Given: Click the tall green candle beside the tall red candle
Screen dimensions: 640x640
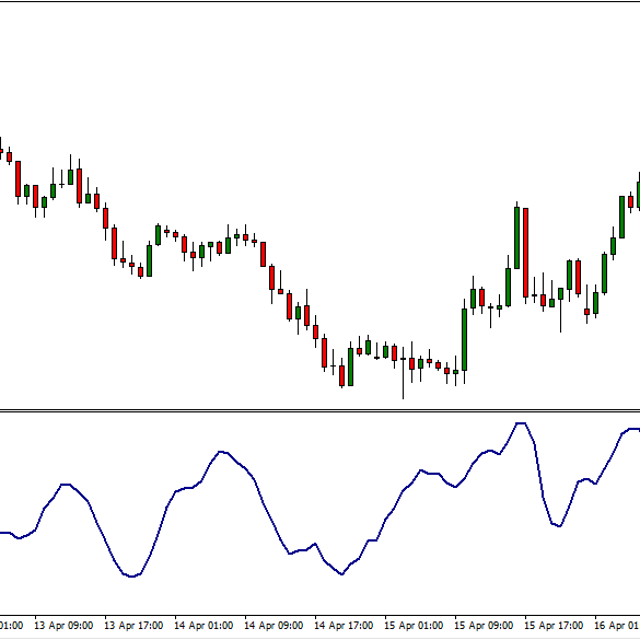Looking at the screenshot, I should [516, 238].
